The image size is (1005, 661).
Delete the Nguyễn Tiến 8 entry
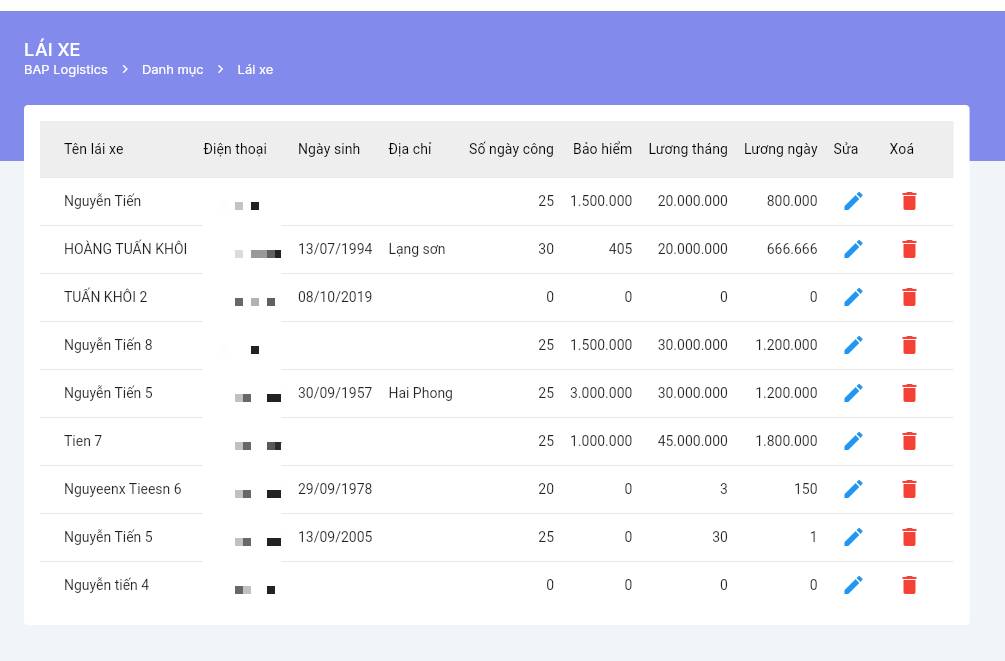pos(909,345)
